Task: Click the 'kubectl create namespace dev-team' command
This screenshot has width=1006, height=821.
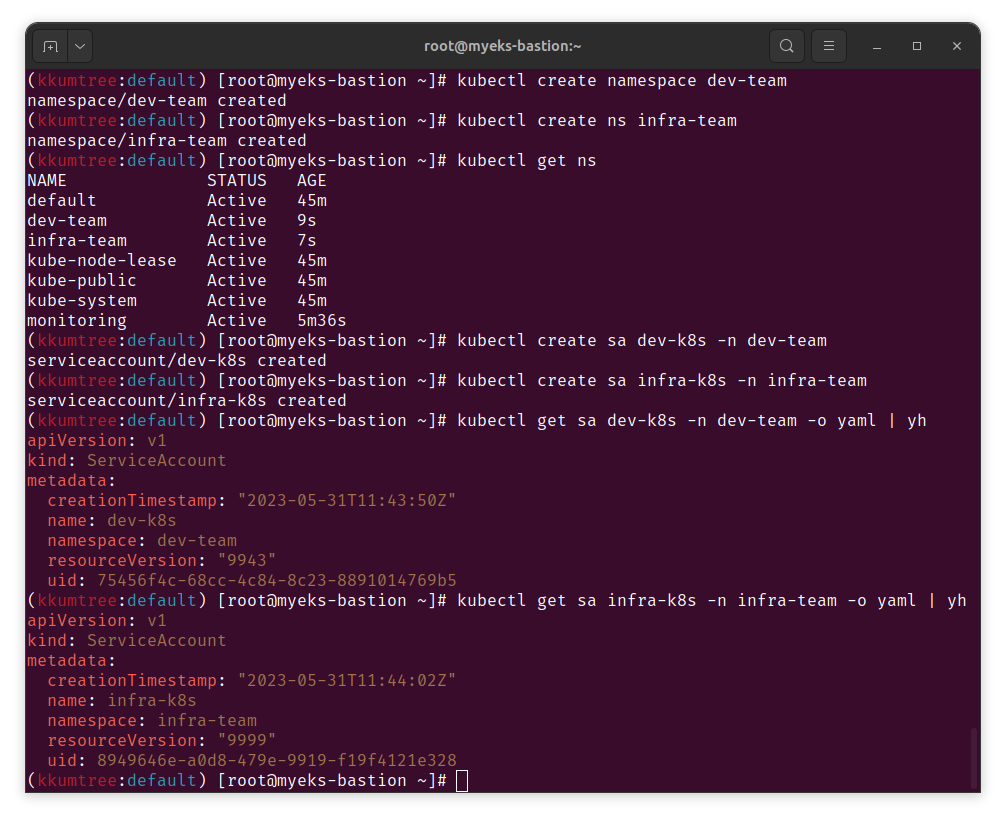Action: point(622,81)
